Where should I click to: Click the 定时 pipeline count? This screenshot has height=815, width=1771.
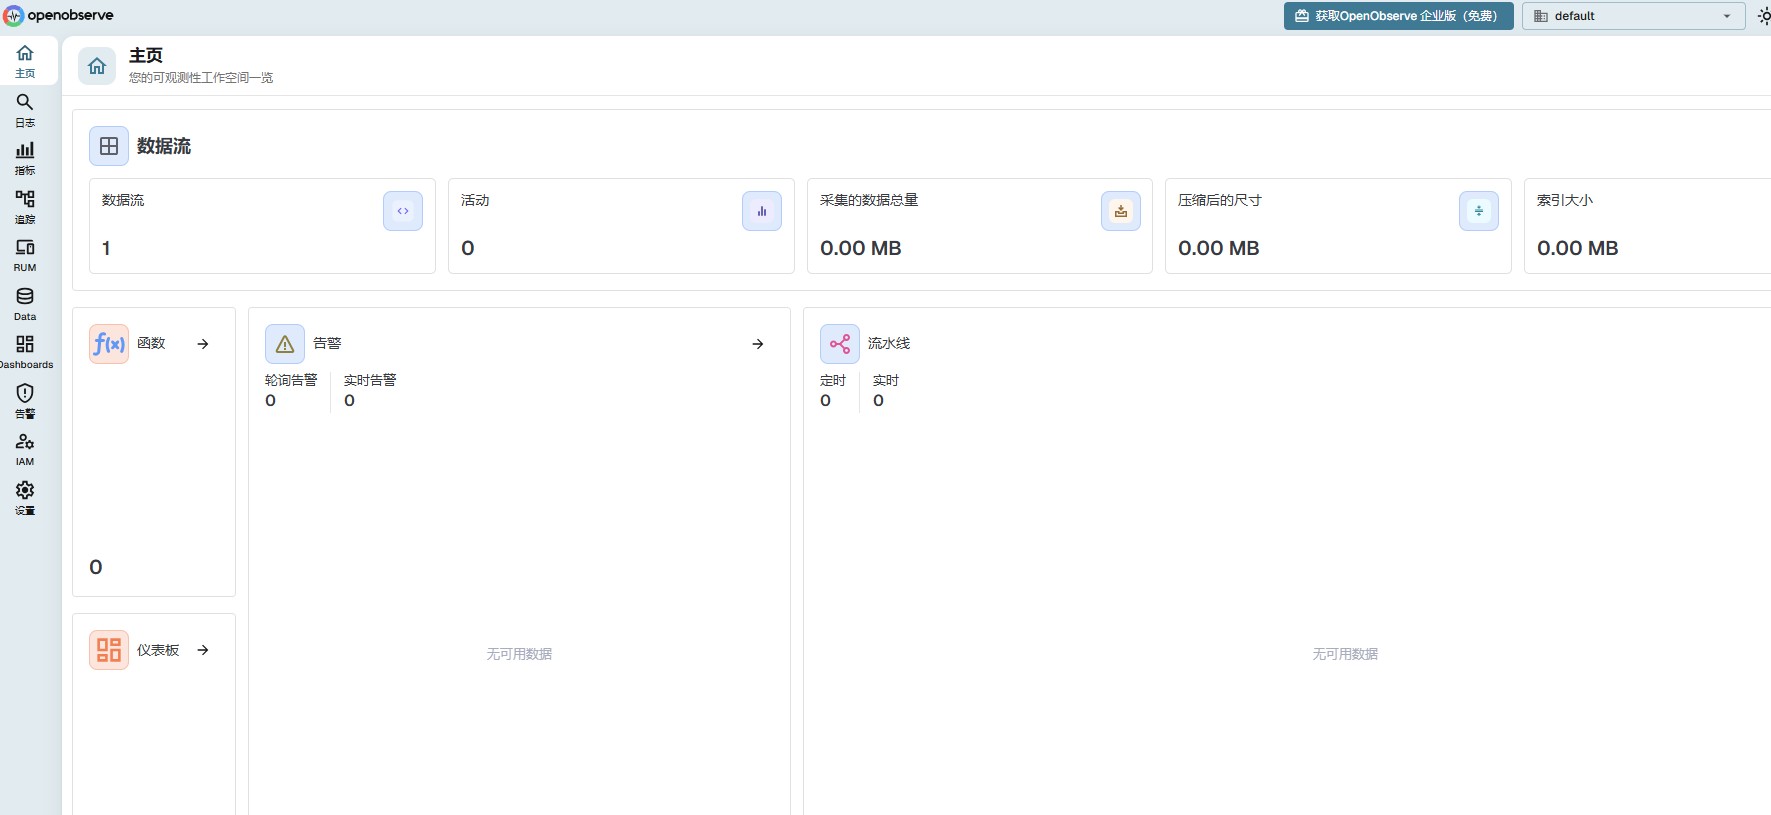pos(825,401)
